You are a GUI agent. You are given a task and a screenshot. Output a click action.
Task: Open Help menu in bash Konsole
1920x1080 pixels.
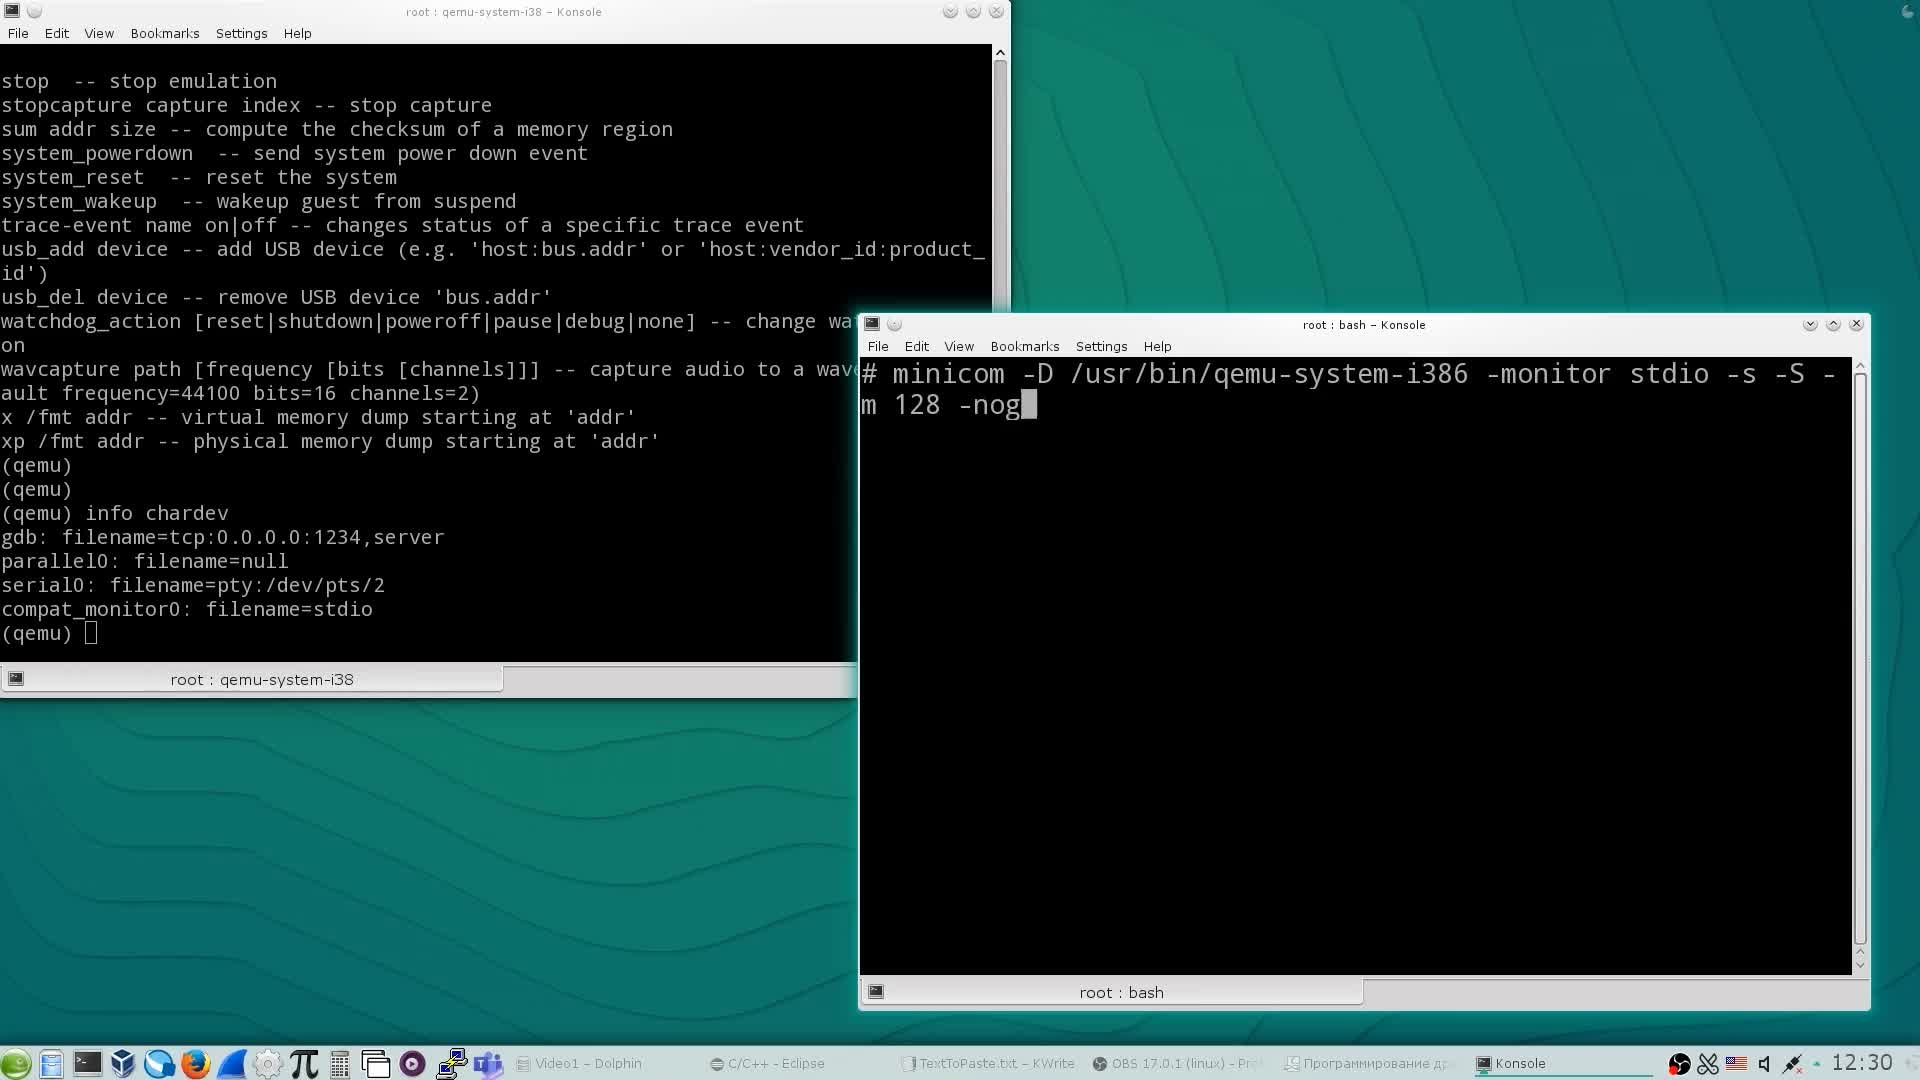1157,346
